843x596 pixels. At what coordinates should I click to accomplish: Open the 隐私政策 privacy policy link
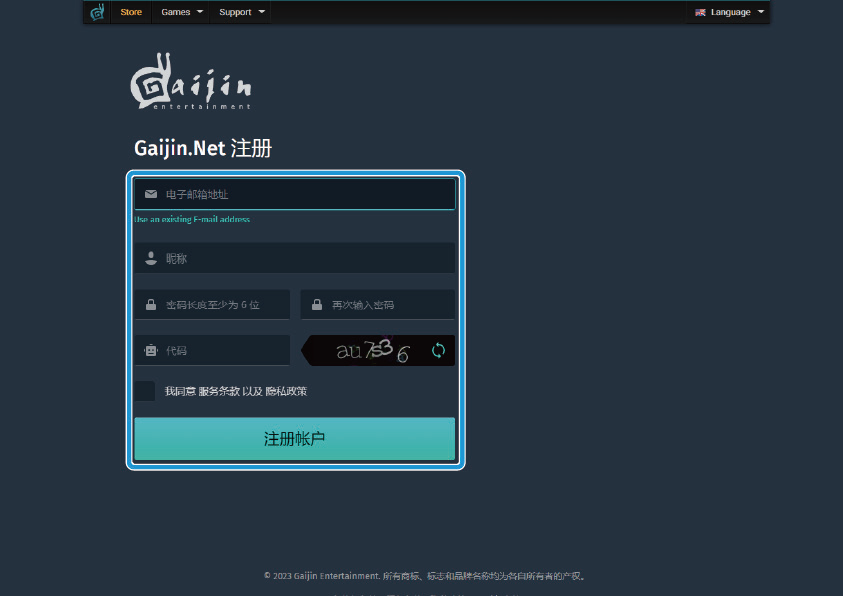tap(286, 391)
